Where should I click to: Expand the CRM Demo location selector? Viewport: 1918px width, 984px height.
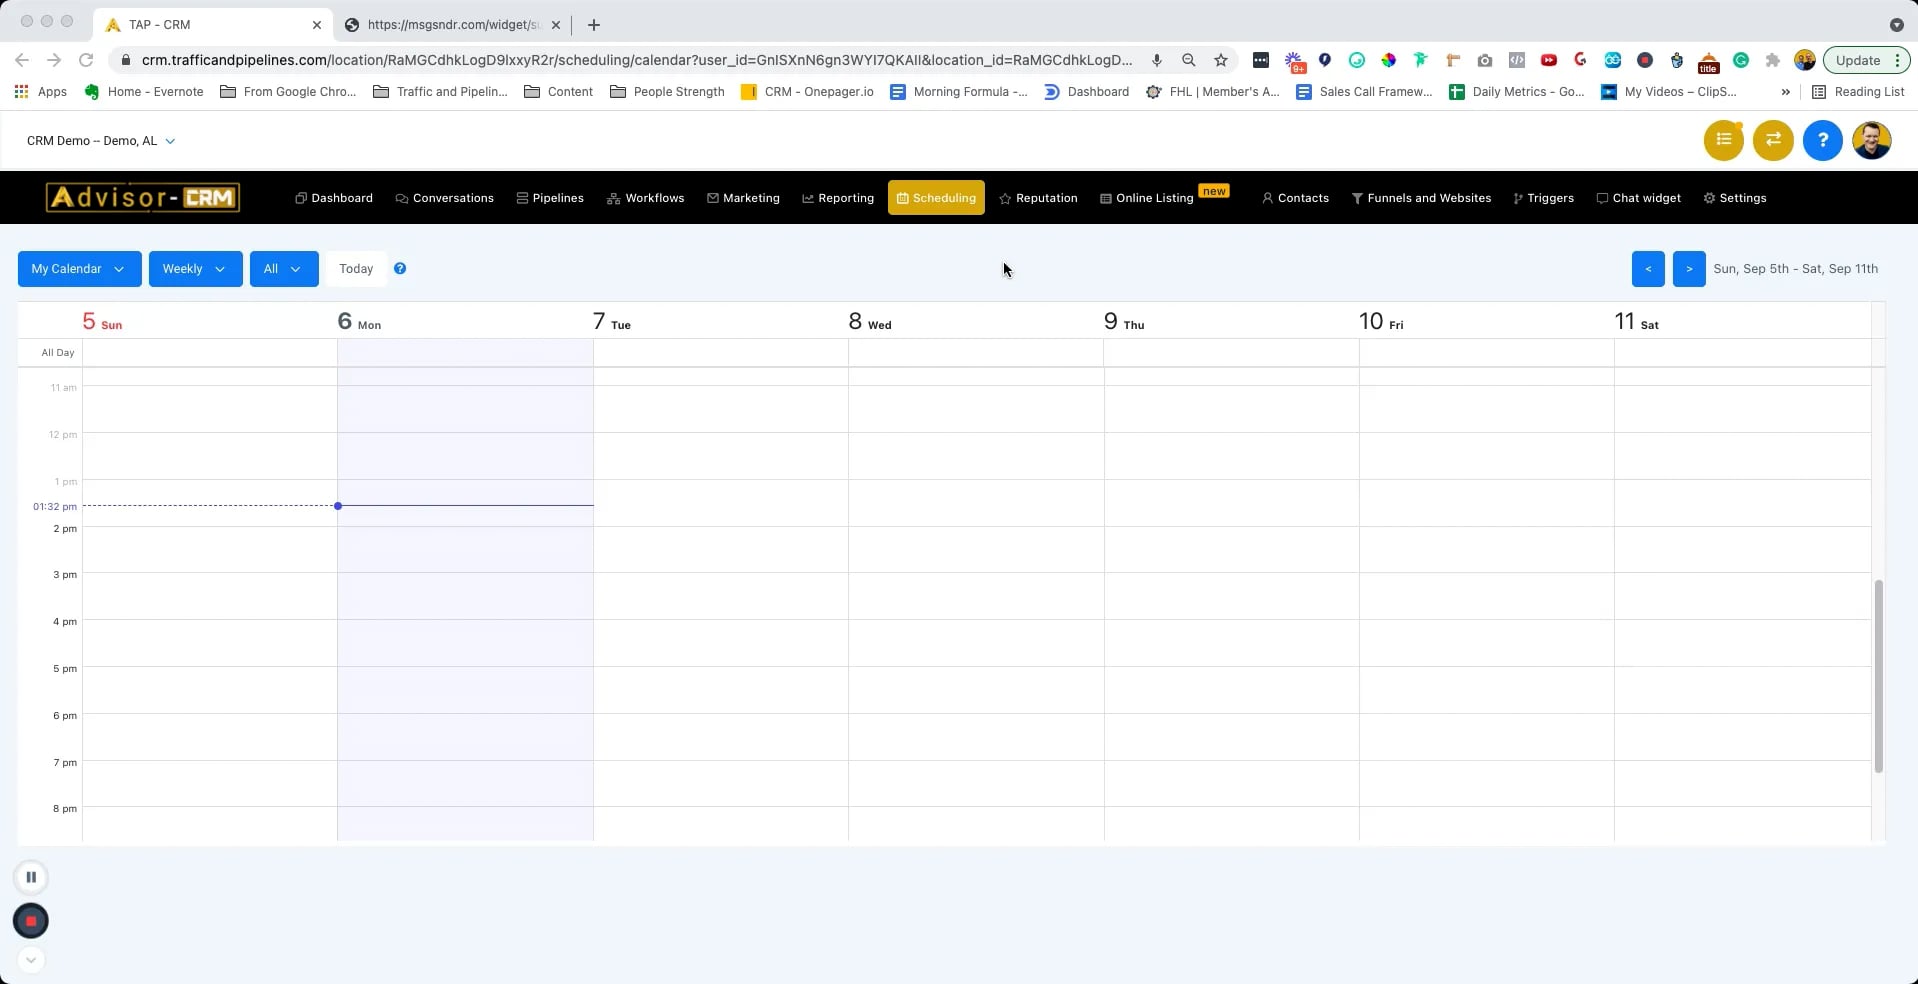(101, 141)
